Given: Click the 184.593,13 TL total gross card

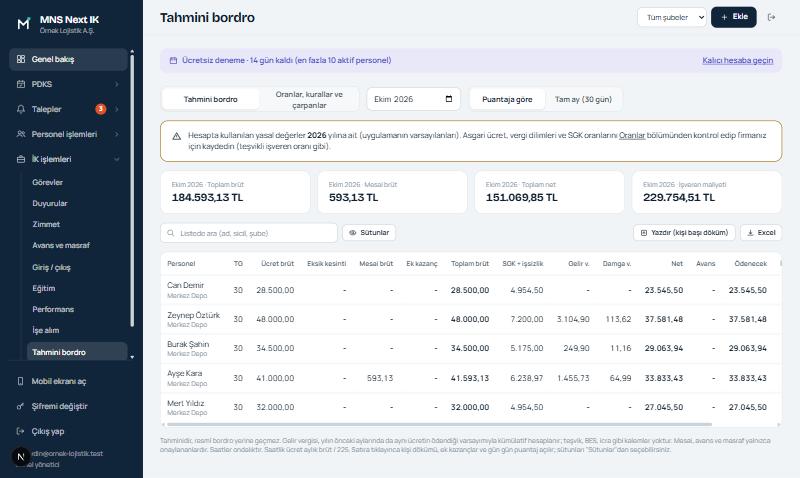Looking at the screenshot, I should 235,192.
